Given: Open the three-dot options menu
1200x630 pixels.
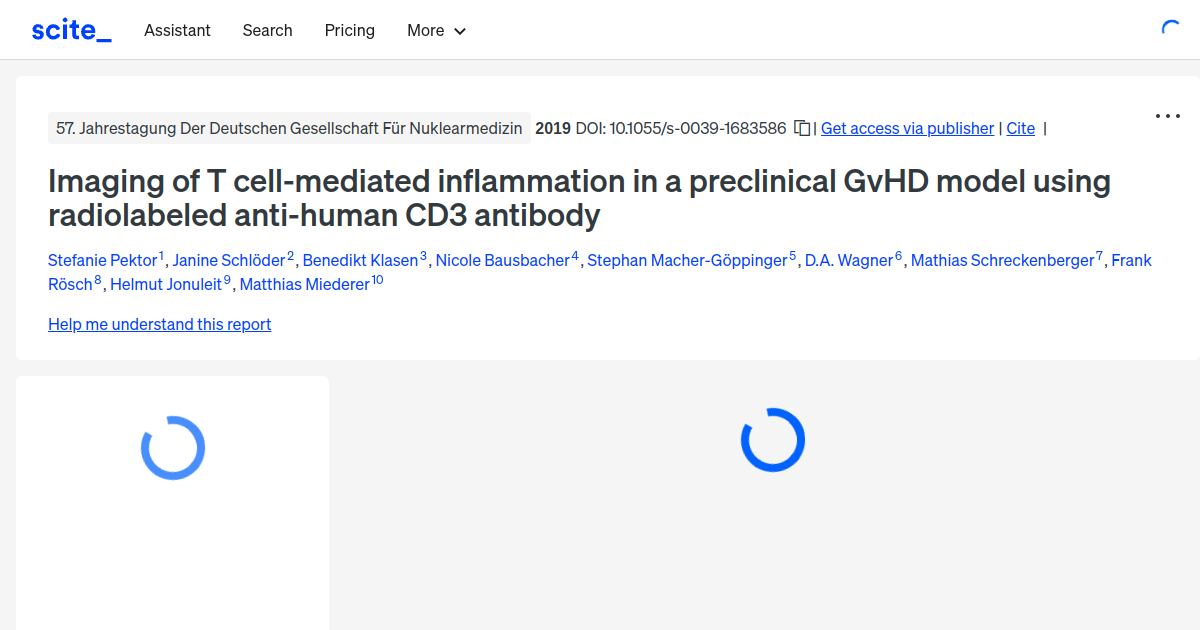Looking at the screenshot, I should tap(1167, 116).
